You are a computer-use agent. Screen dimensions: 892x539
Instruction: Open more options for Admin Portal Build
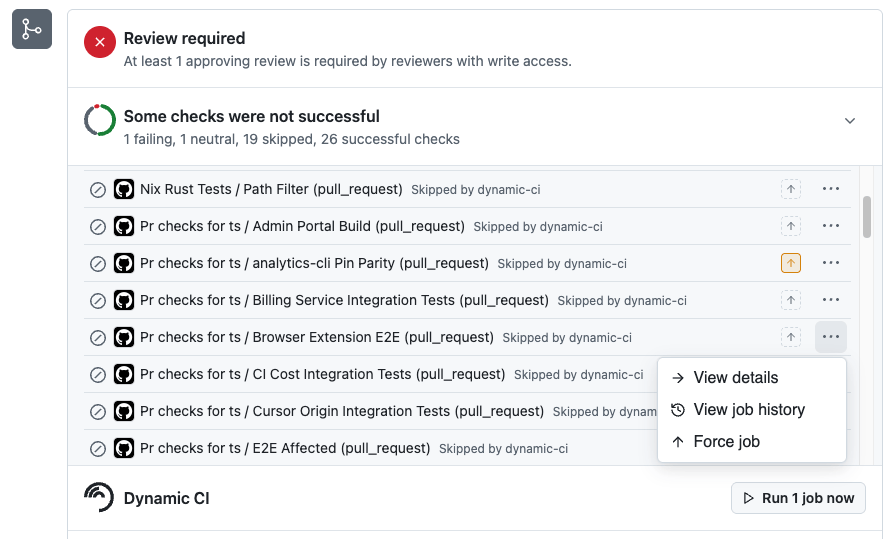[831, 226]
